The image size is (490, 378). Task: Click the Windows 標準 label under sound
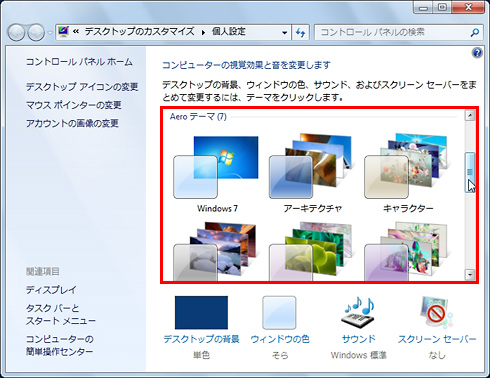tap(359, 355)
